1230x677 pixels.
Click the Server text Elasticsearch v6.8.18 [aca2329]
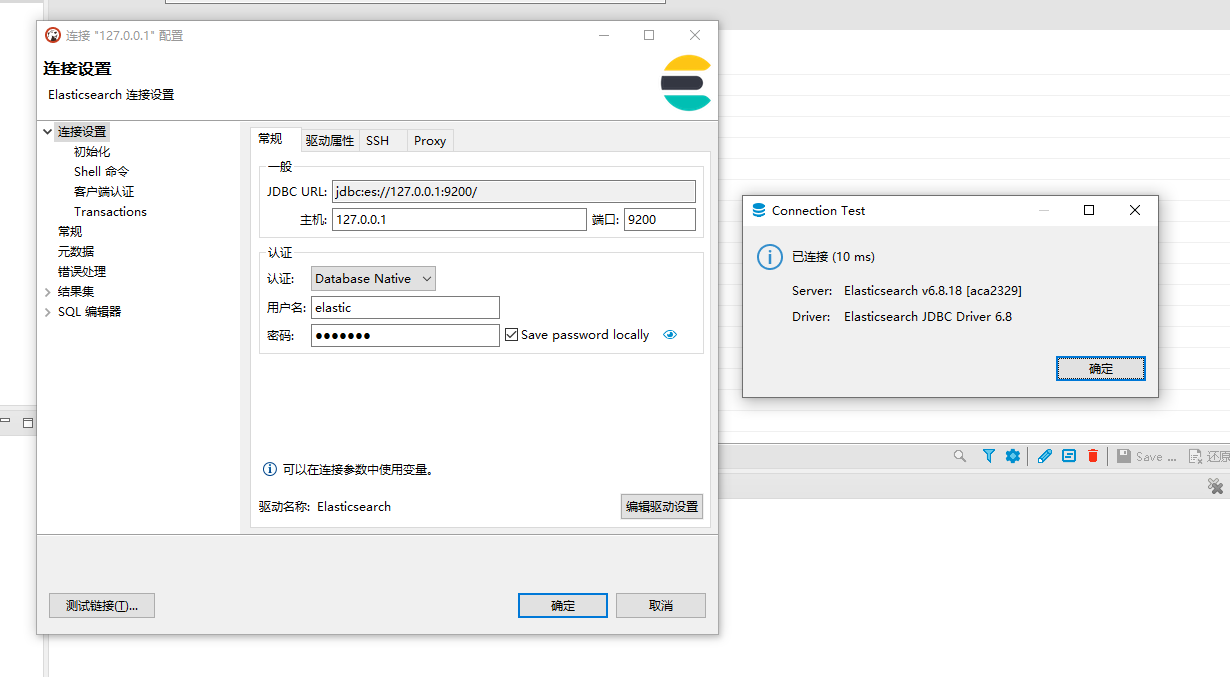click(x=933, y=291)
